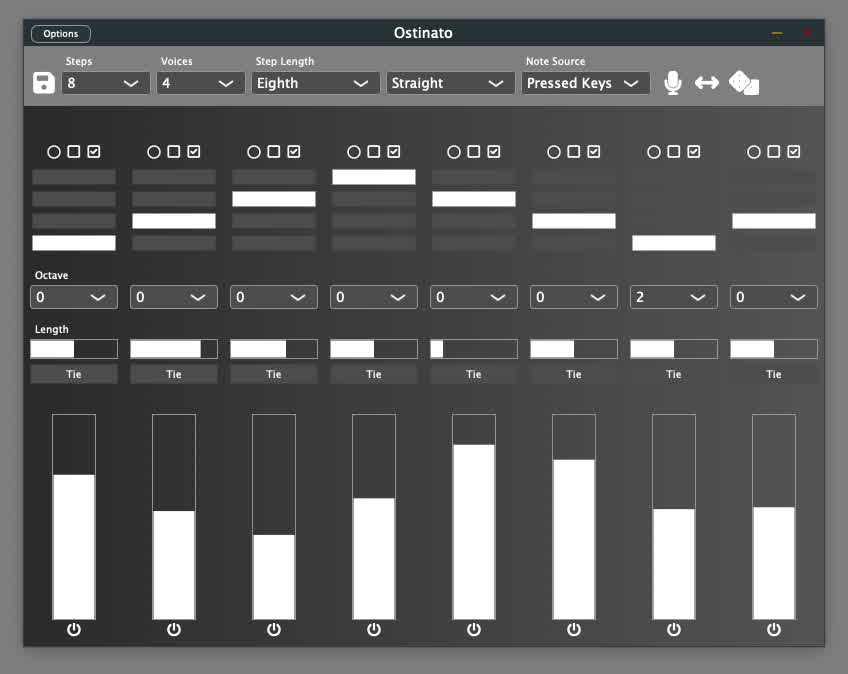This screenshot has width=848, height=674.
Task: Toggle power icon under step 2 velocity bar
Action: [174, 629]
